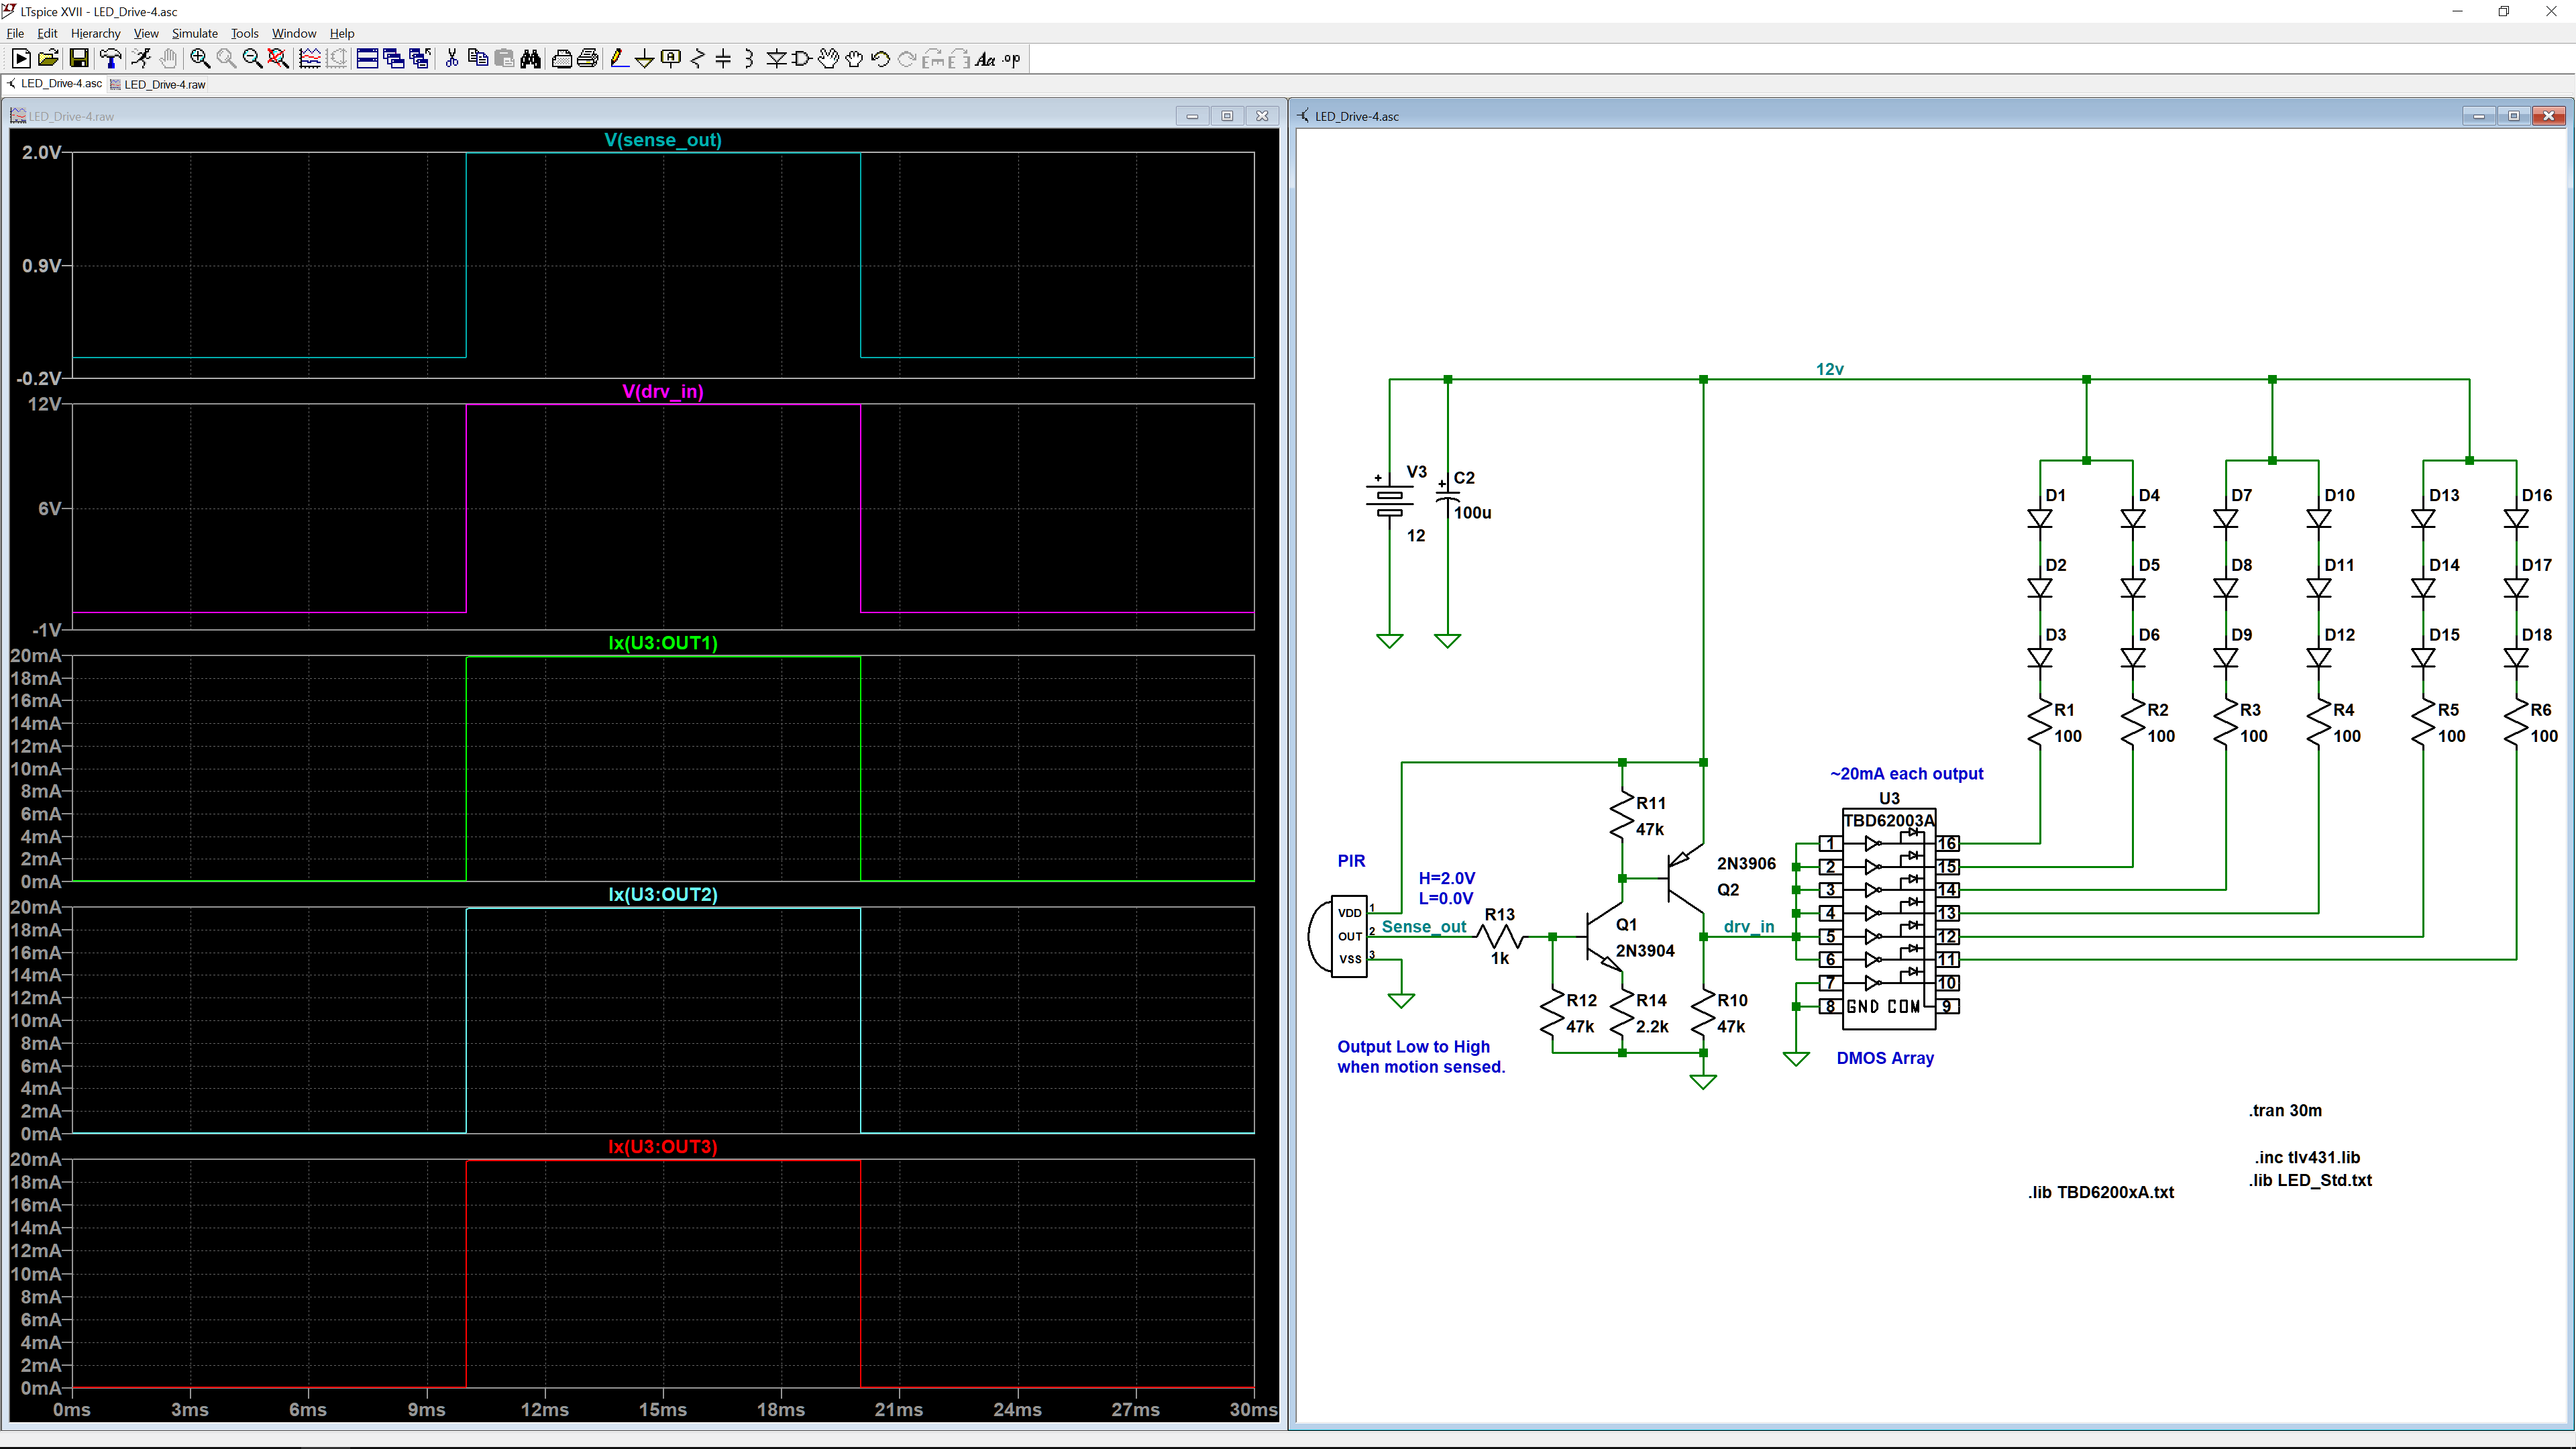
Task: Zoom out with the minus magnifier icon
Action: click(252, 59)
